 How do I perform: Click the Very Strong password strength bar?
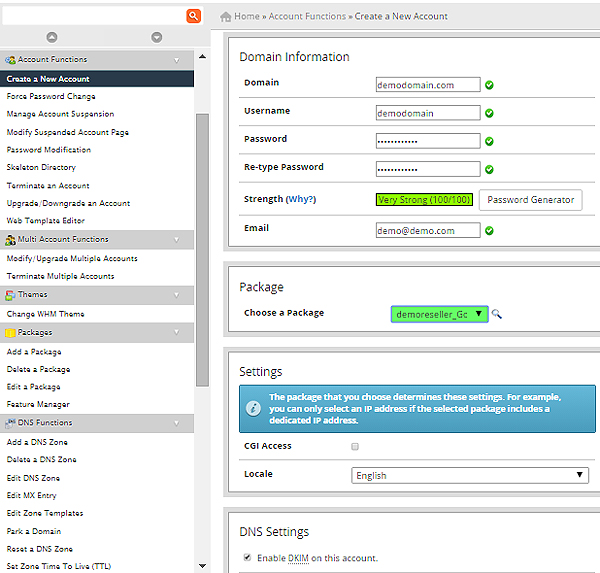[x=424, y=199]
